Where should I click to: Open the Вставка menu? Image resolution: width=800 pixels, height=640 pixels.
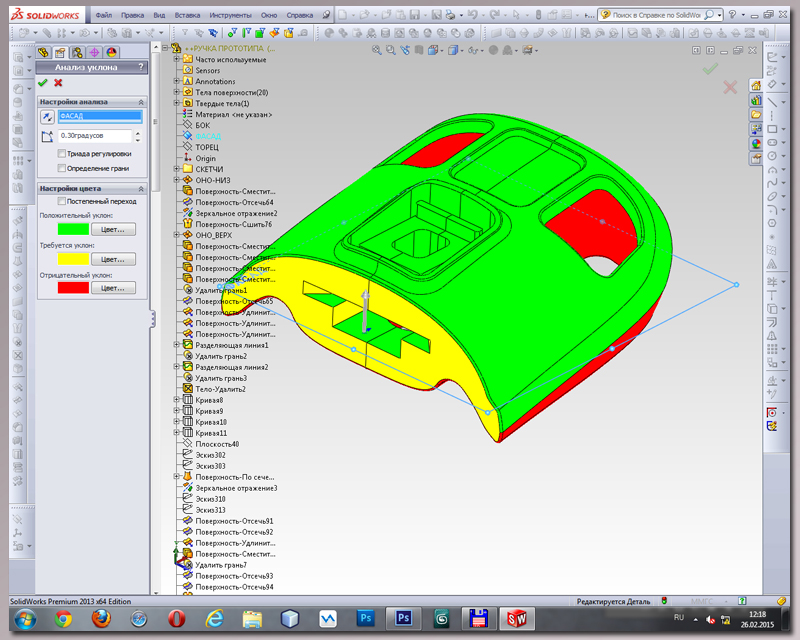click(189, 16)
